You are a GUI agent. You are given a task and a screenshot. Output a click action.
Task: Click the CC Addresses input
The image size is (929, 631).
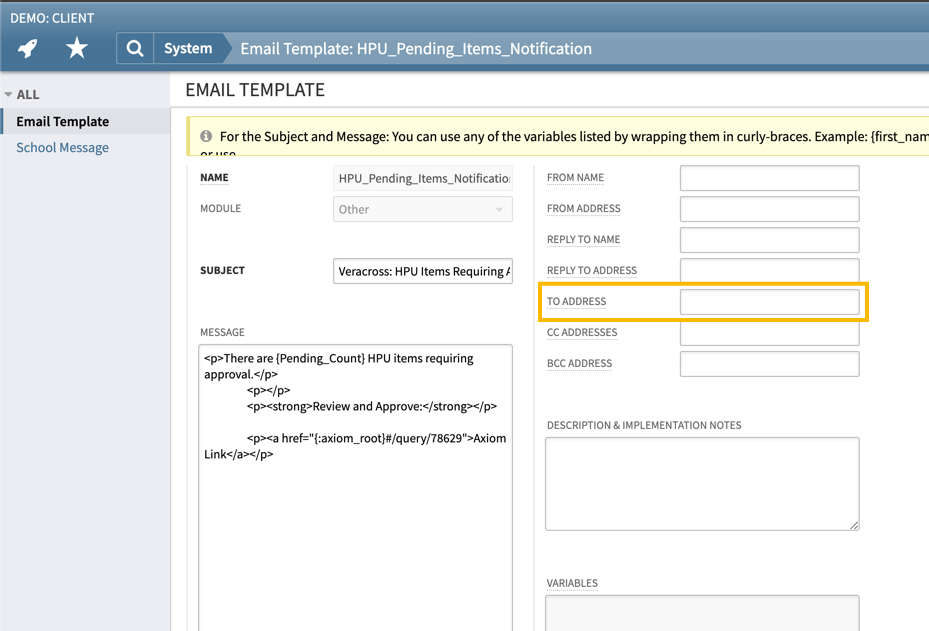point(769,333)
